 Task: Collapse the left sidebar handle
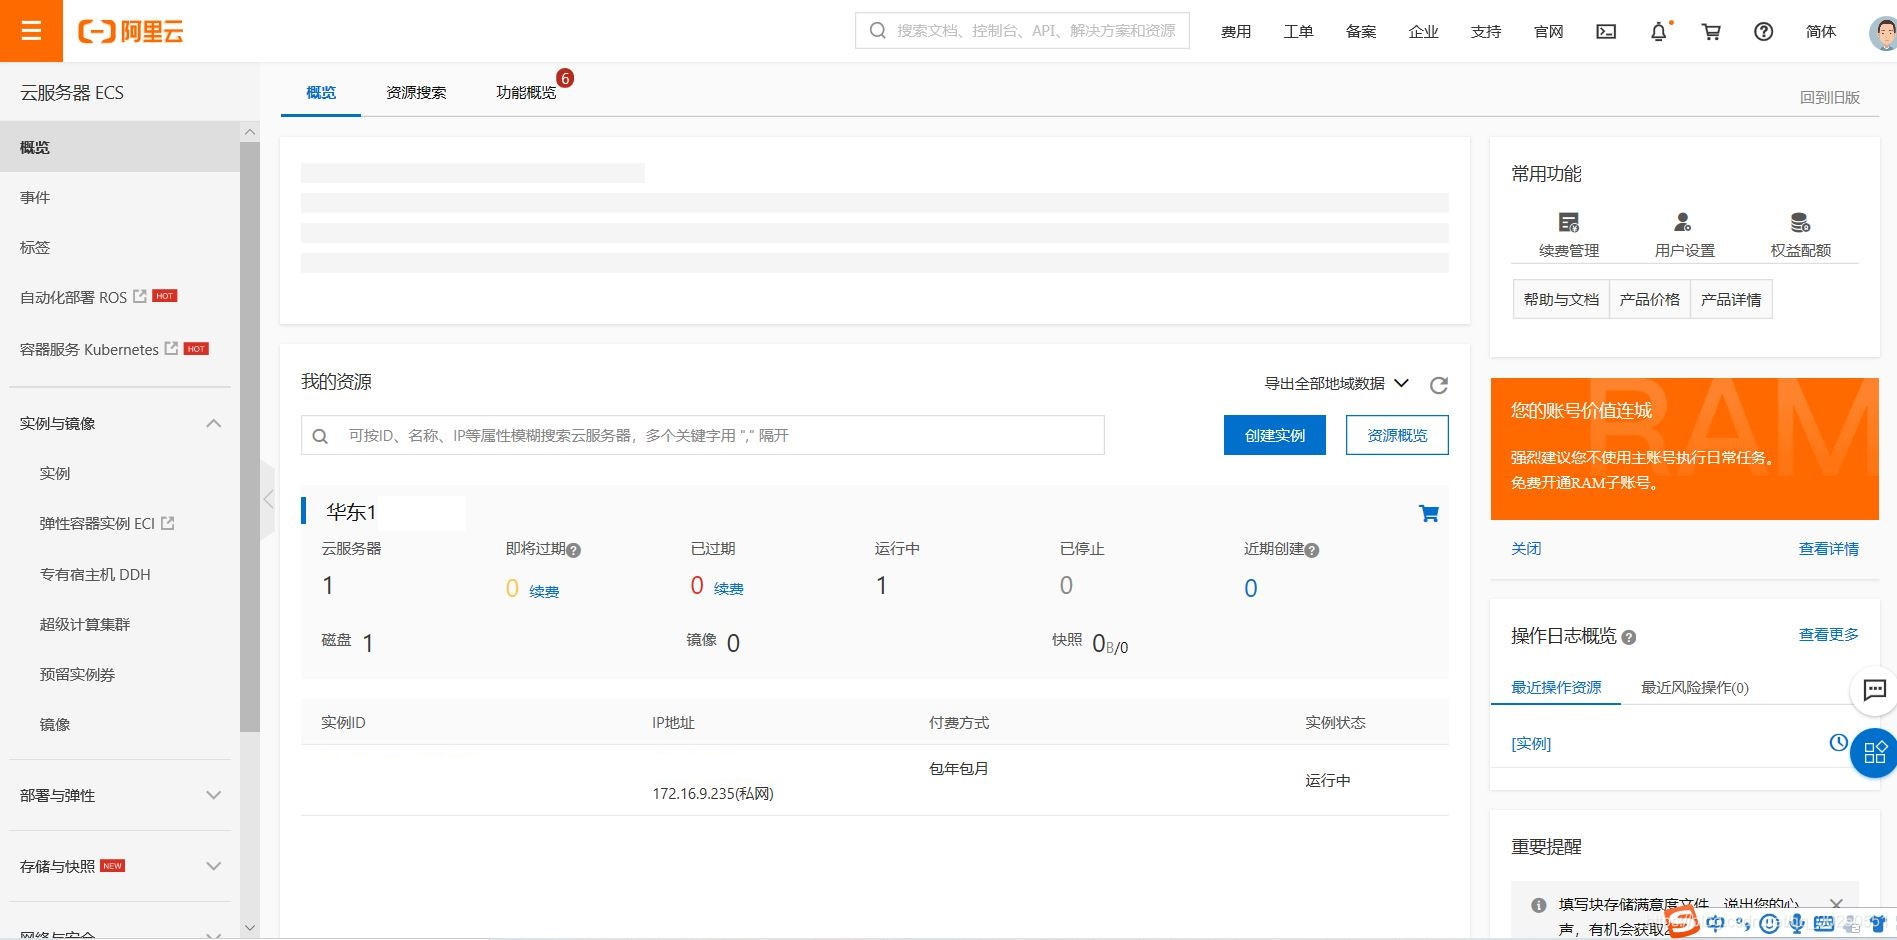[x=267, y=499]
